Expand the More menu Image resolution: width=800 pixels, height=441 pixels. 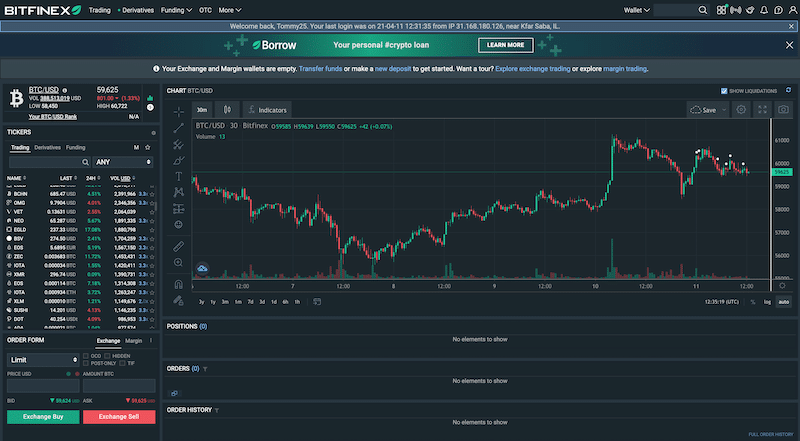(x=230, y=10)
